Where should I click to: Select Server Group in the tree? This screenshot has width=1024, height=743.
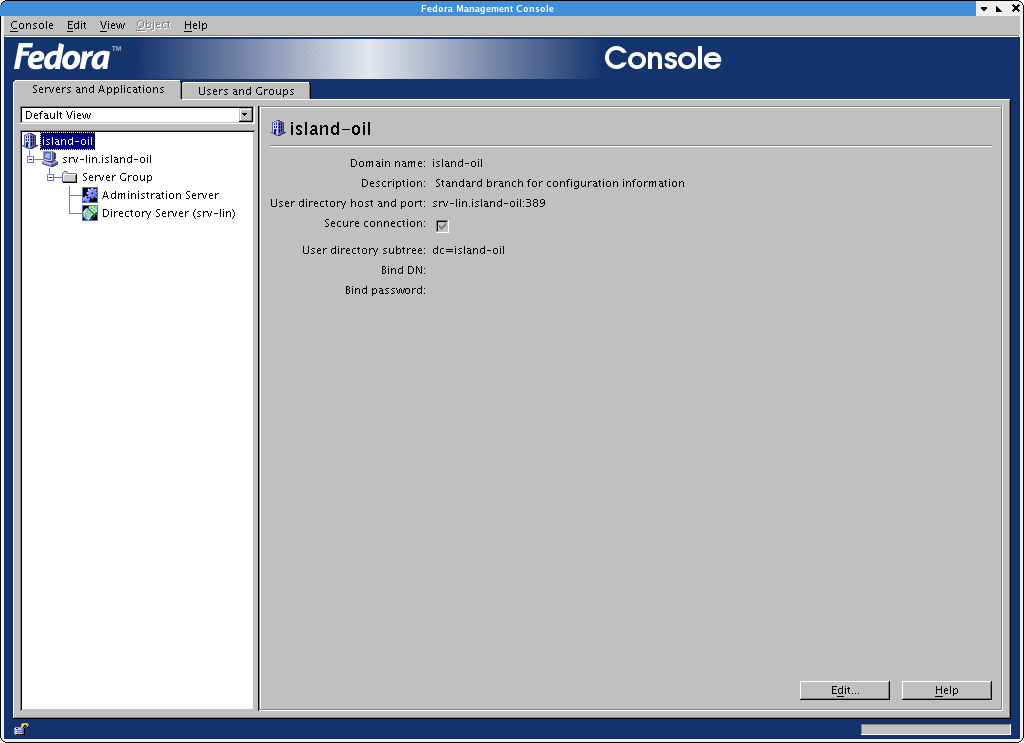117,177
